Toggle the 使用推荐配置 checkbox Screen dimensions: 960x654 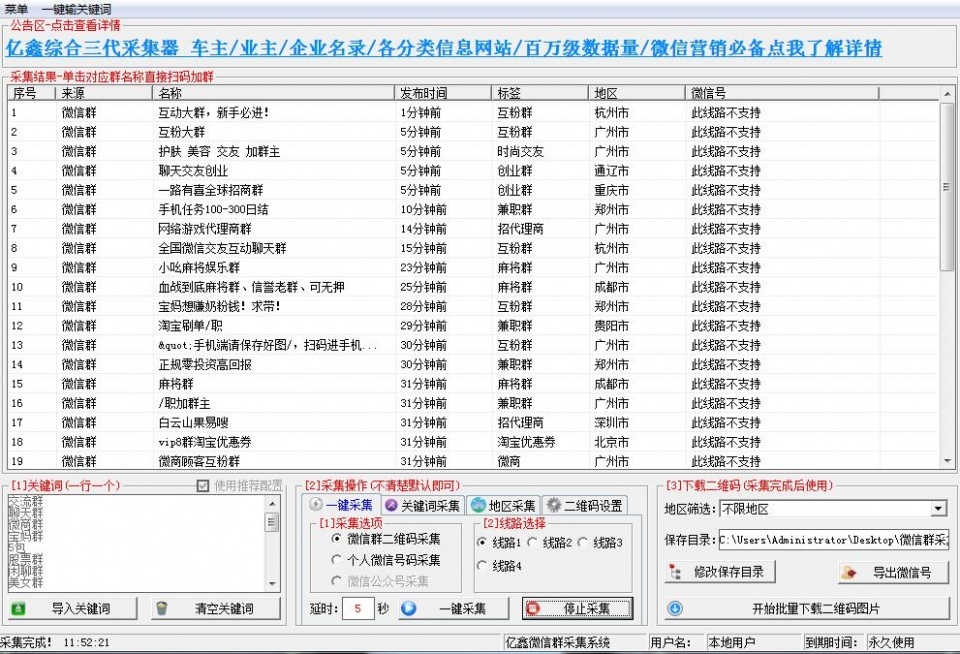[x=203, y=486]
